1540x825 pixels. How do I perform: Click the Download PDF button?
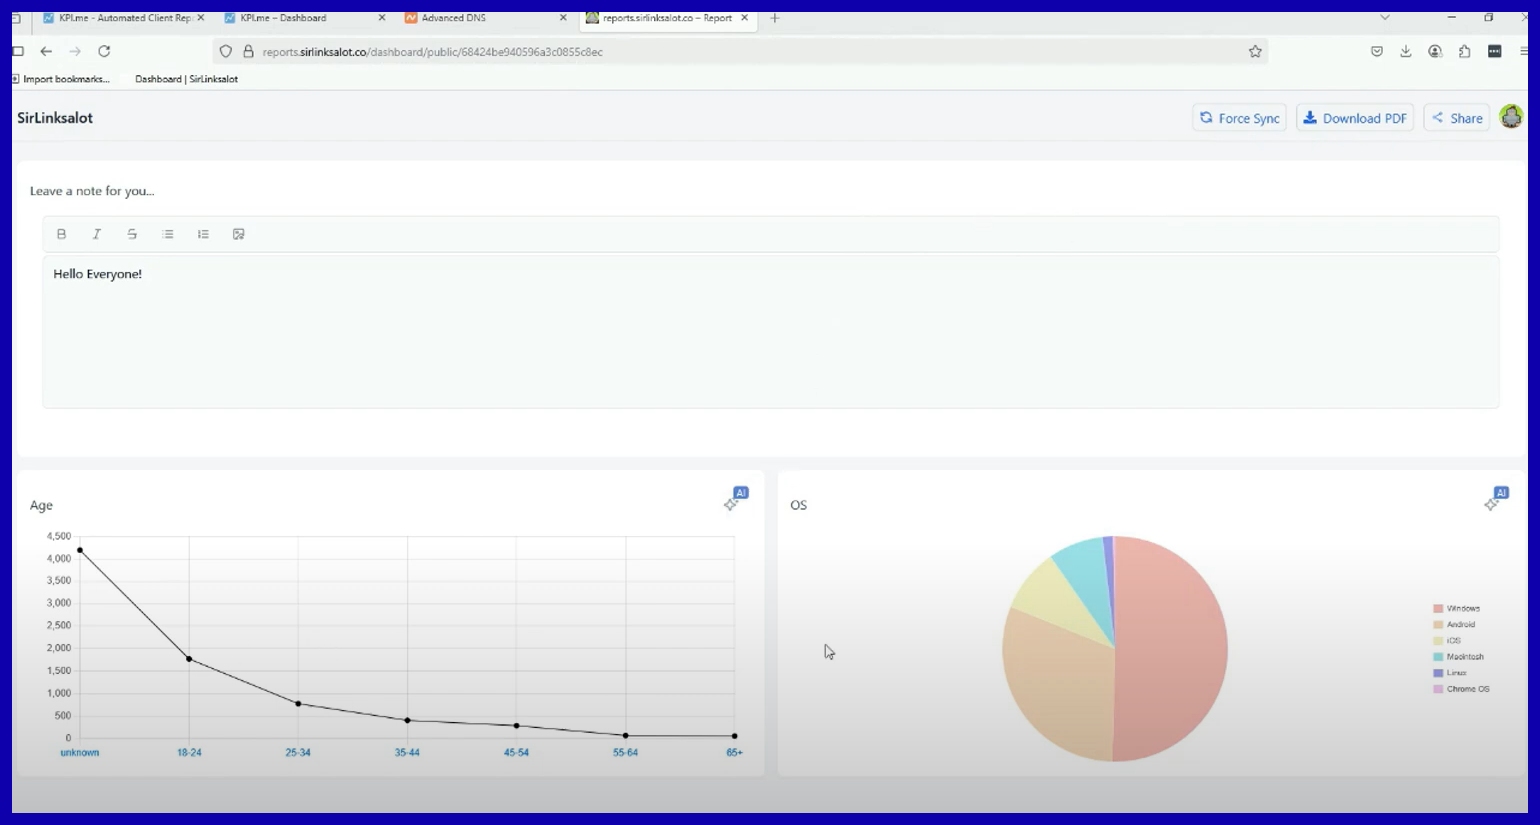point(1355,118)
